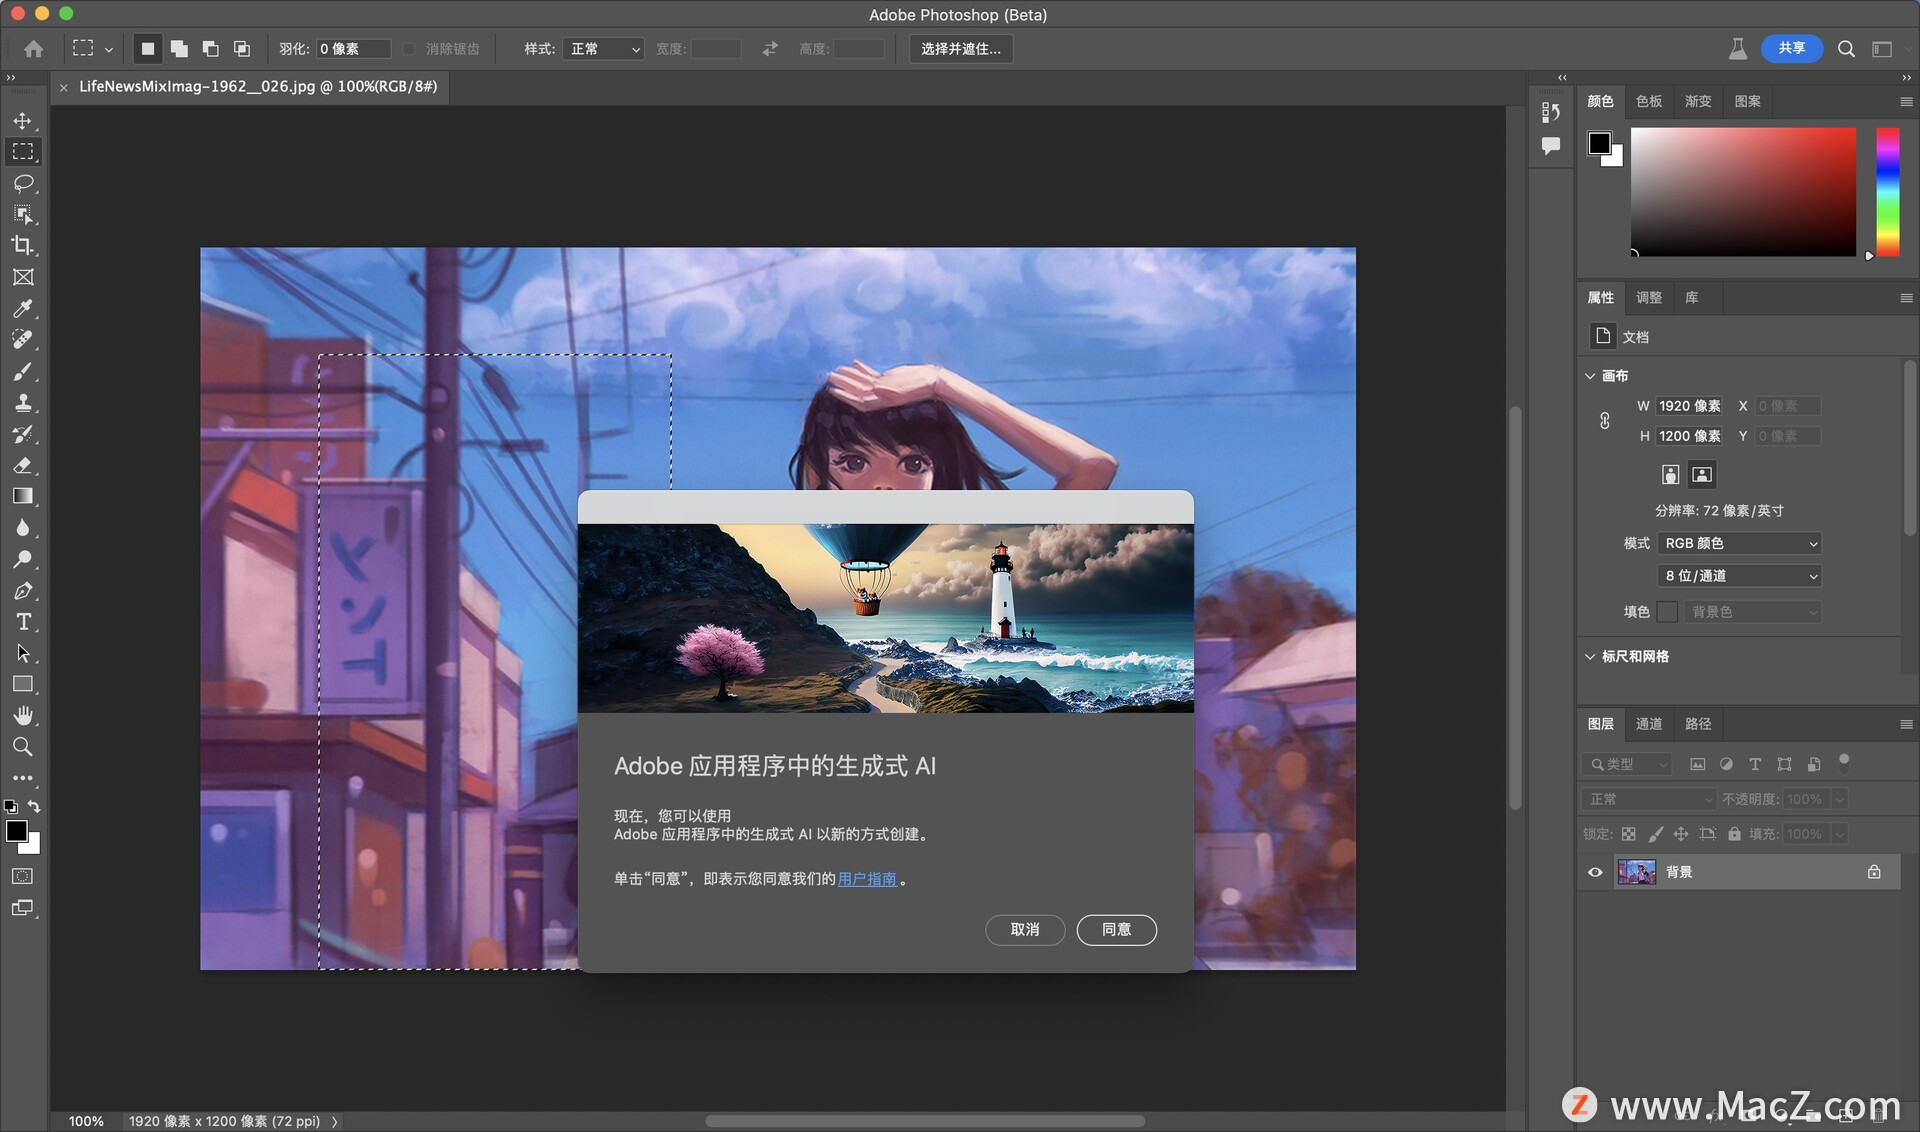This screenshot has height=1132, width=1920.
Task: Select the Brush tool
Action: click(x=24, y=371)
